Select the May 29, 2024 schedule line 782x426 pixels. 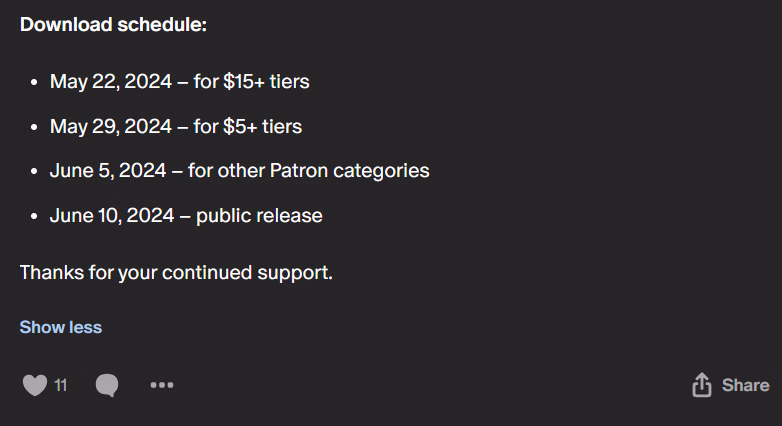coord(176,126)
